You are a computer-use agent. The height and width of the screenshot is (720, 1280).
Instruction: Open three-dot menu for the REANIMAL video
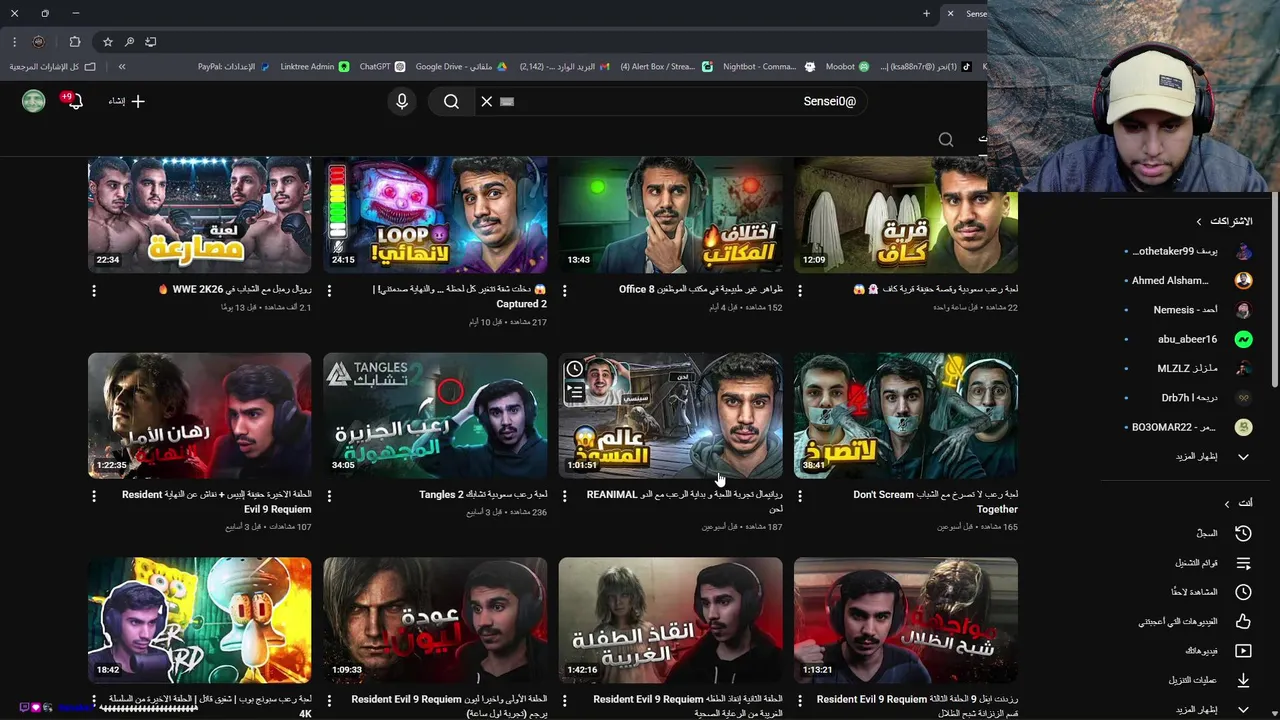tap(565, 495)
